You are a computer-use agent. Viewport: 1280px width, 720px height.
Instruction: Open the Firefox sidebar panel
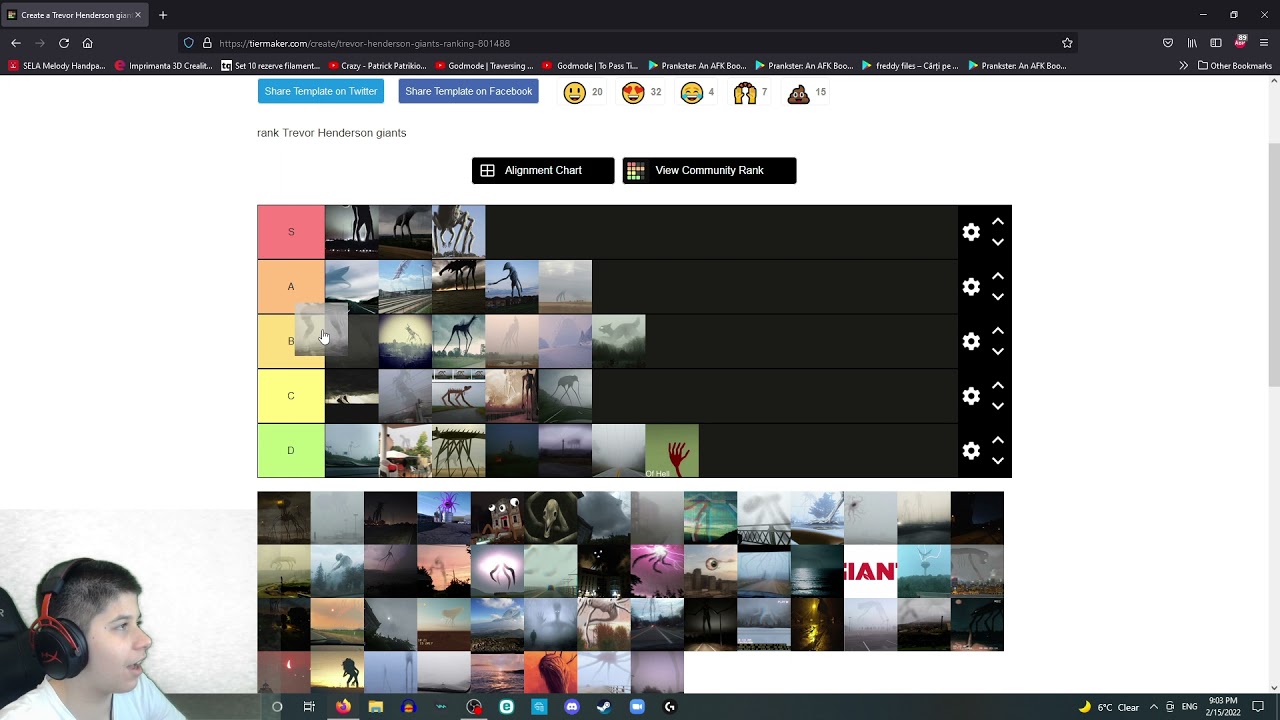click(1216, 43)
